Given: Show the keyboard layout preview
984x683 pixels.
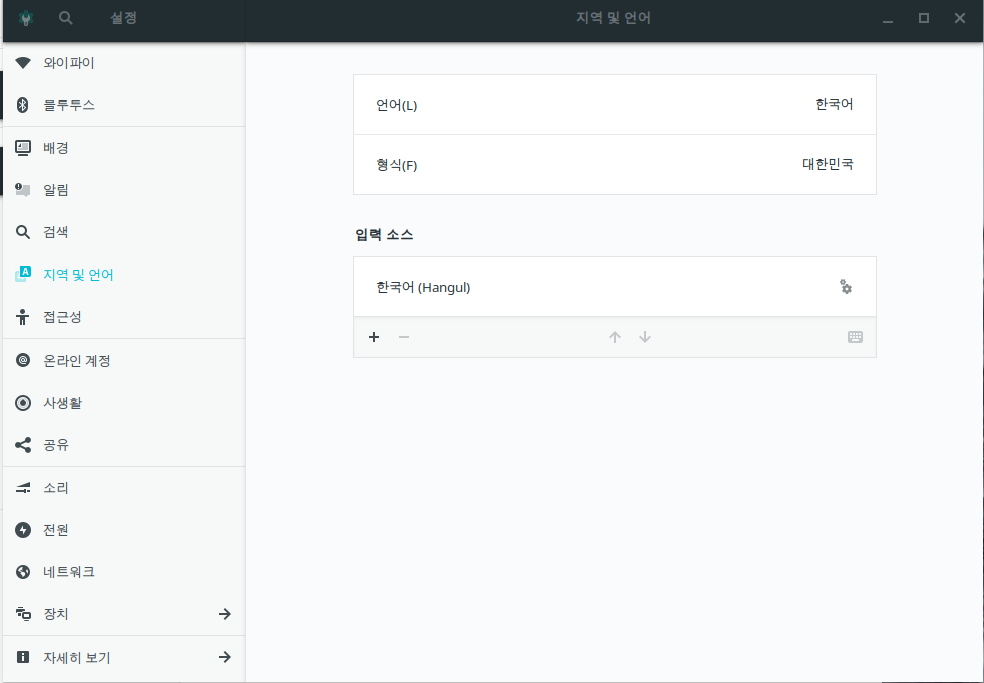Looking at the screenshot, I should (855, 337).
